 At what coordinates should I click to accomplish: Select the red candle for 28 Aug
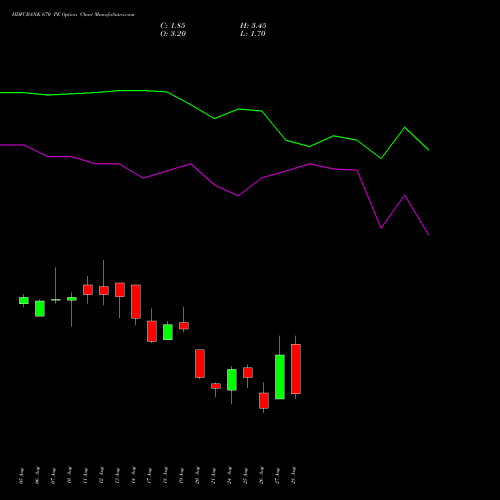[x=296, y=369]
